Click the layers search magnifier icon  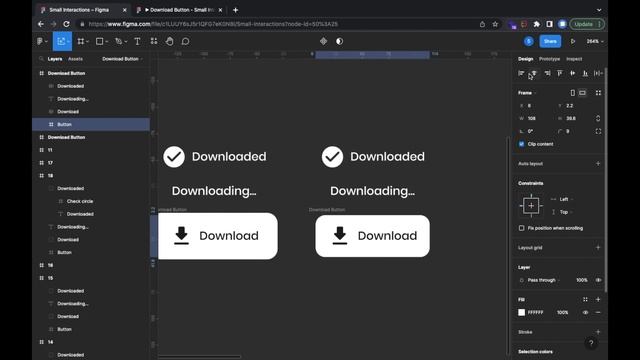point(41,59)
